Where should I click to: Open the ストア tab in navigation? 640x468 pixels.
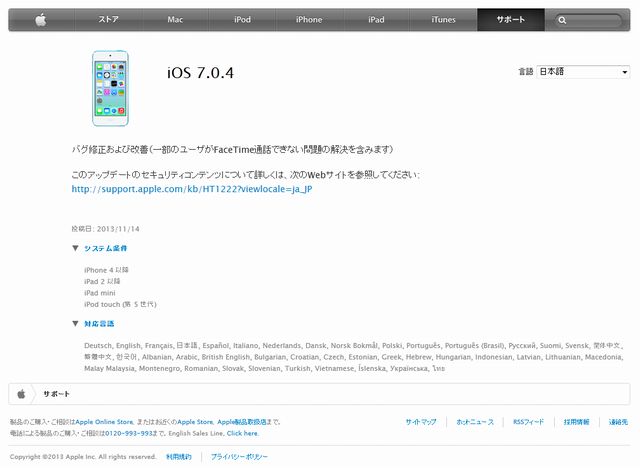[108, 20]
